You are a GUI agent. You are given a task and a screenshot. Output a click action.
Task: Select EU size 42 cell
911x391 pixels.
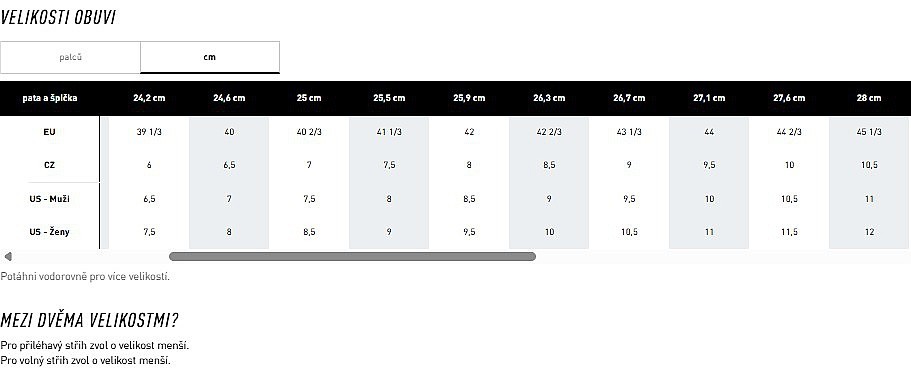tap(469, 132)
